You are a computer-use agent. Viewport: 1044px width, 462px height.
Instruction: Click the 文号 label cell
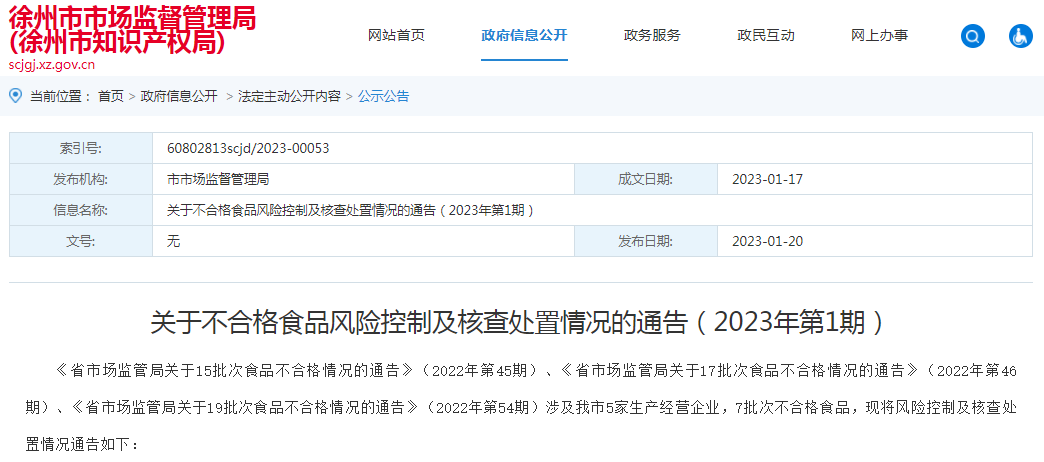coord(81,241)
